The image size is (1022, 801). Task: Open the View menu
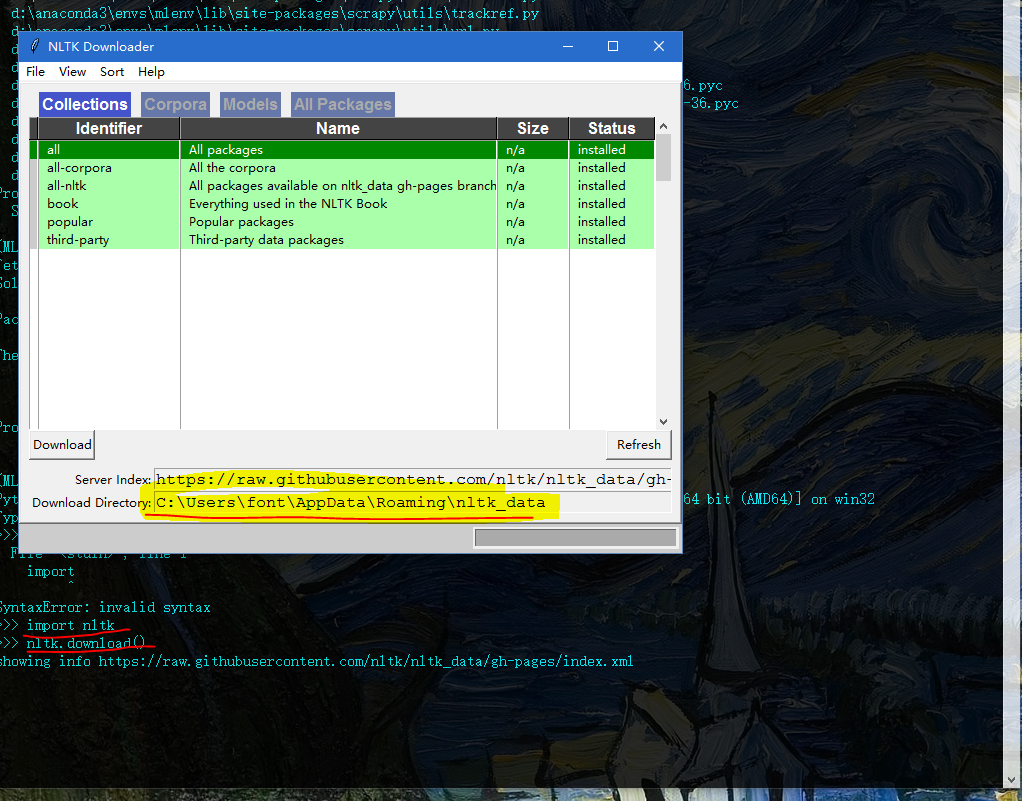72,72
